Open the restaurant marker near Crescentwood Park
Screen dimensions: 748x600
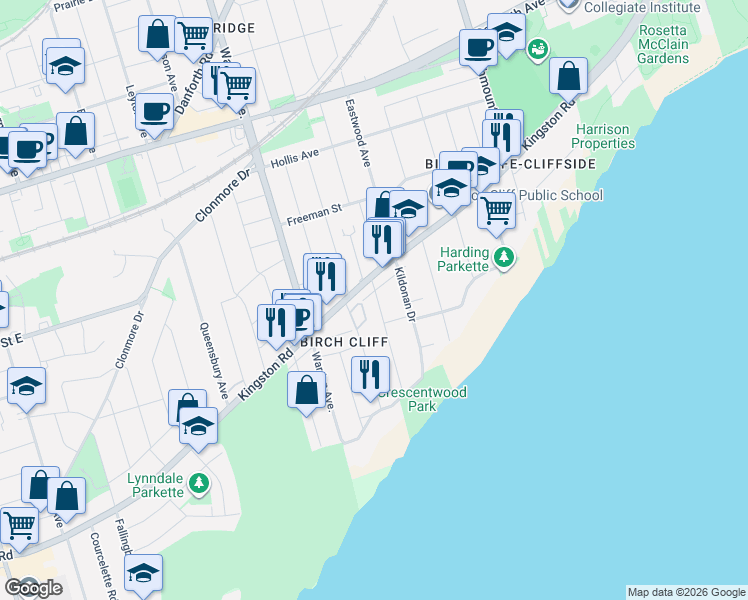pos(370,376)
